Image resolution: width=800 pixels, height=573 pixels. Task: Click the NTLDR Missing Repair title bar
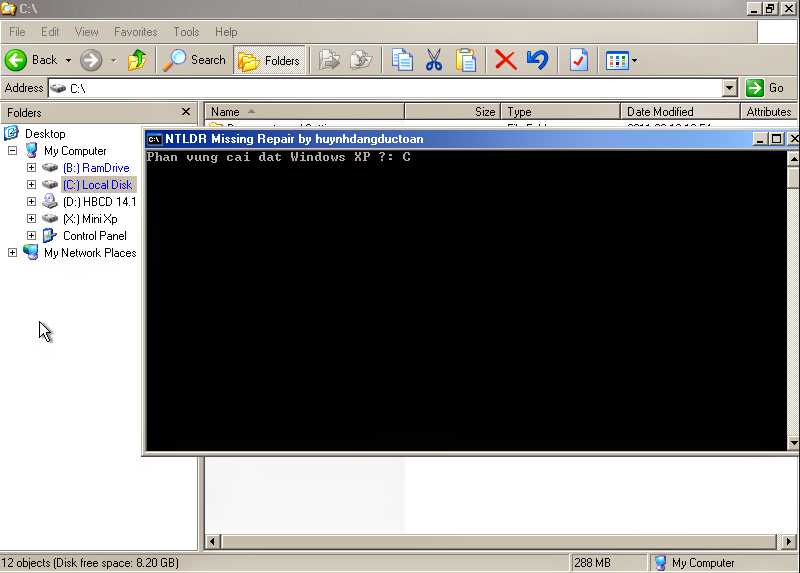tap(449, 139)
